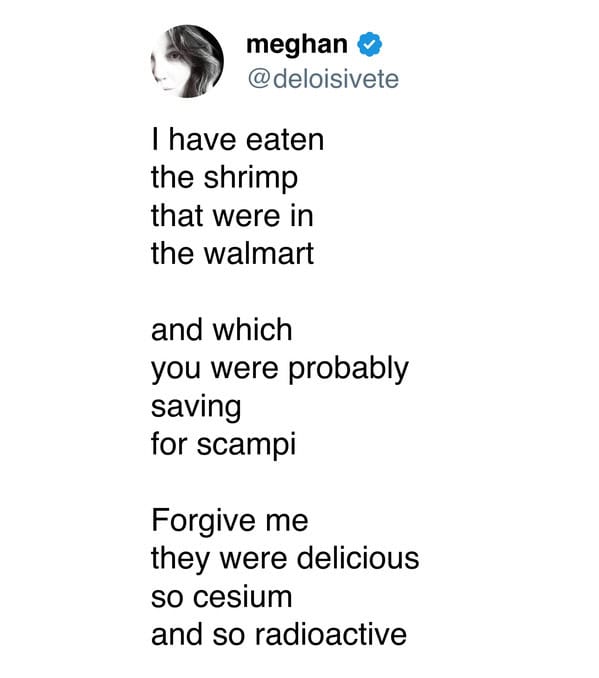Click the word "and" in final line

coord(177,634)
